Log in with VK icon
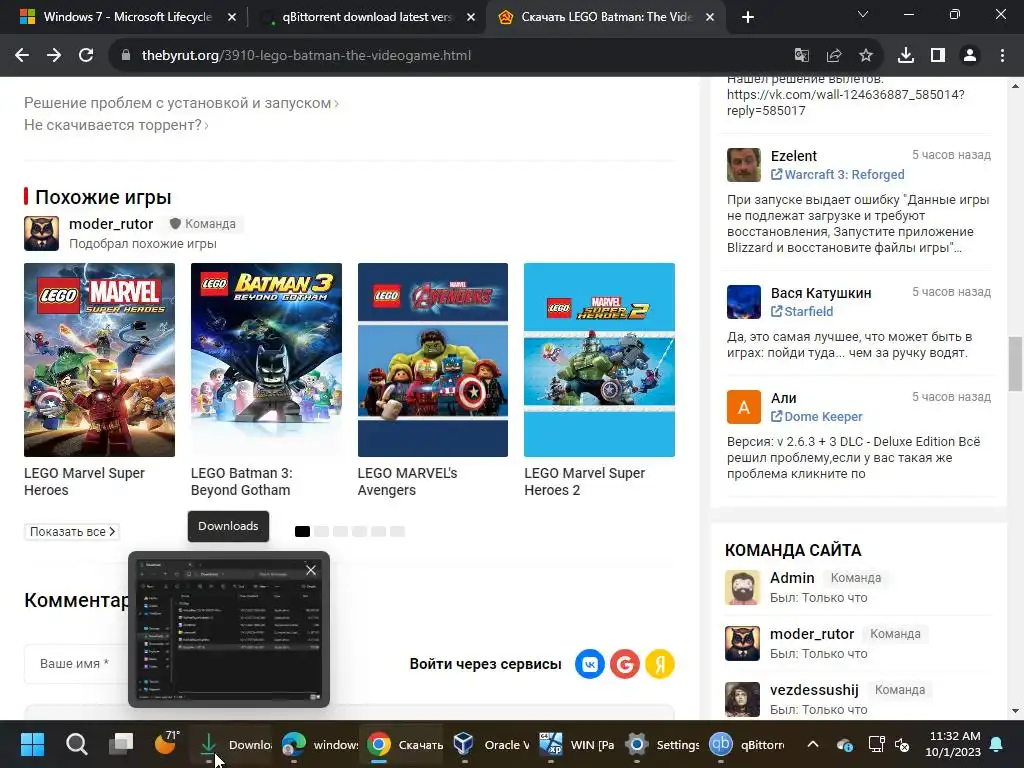The width and height of the screenshot is (1024, 768). point(590,664)
